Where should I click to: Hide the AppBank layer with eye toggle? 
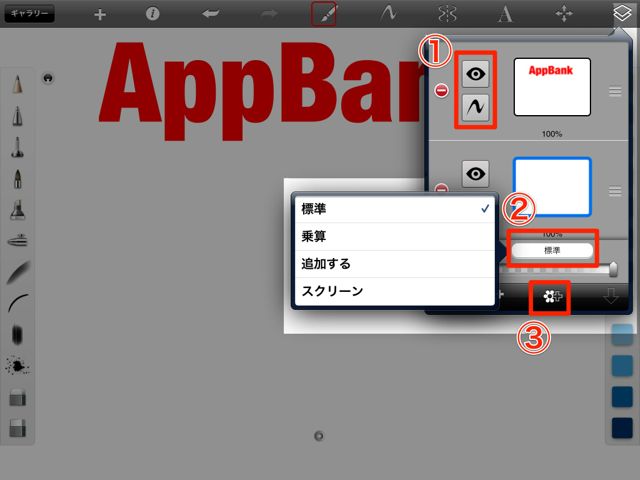point(476,74)
